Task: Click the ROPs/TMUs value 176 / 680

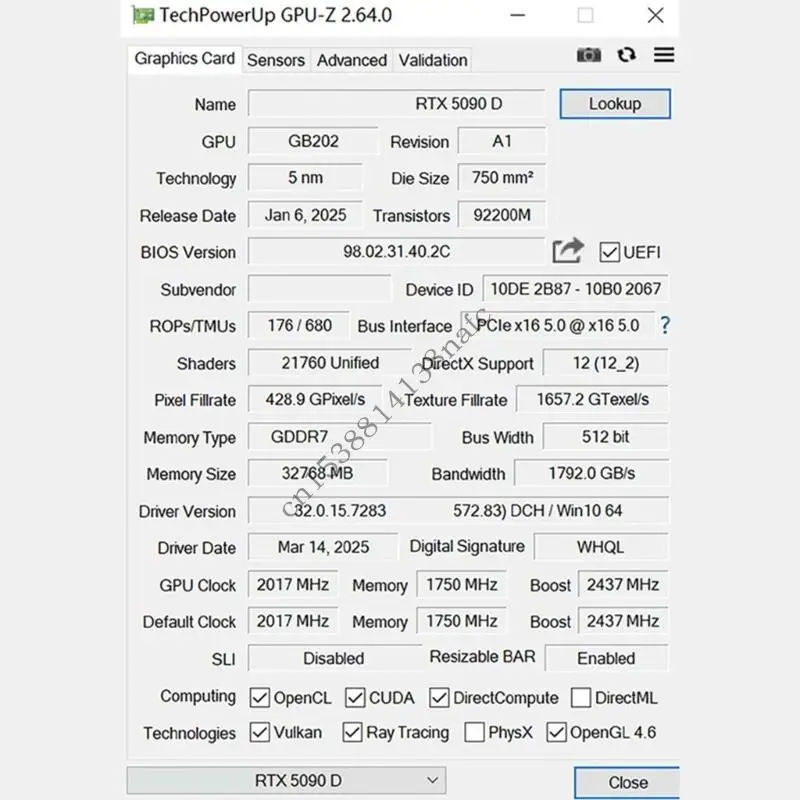Action: pyautogui.click(x=299, y=325)
